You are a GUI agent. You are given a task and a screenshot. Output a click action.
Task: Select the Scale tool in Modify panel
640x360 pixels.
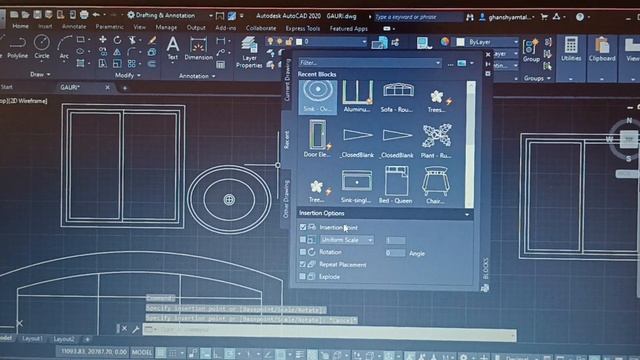tap(117, 64)
